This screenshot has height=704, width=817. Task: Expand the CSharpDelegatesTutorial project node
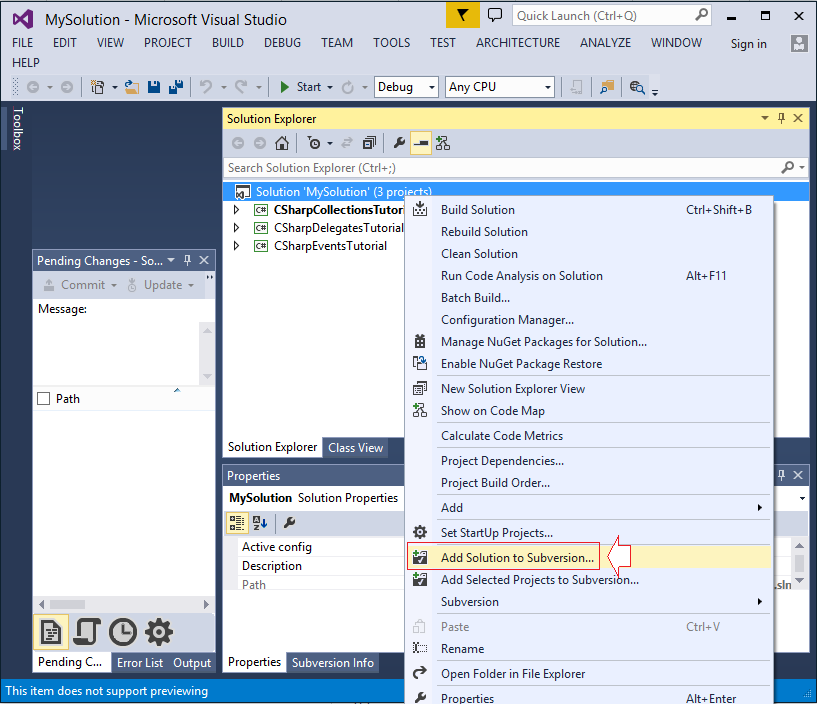tap(237, 228)
